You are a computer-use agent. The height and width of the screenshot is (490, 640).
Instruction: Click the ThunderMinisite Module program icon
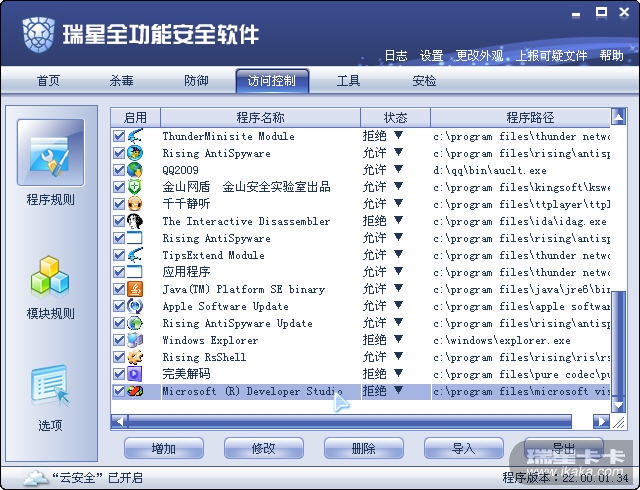[x=135, y=136]
